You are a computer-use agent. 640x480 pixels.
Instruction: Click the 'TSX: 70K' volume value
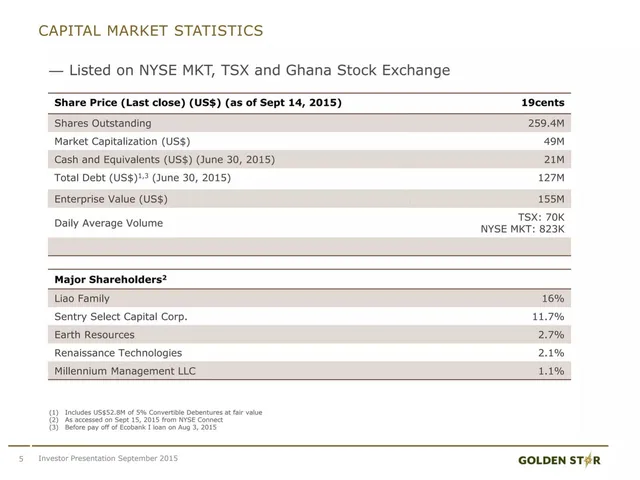[541, 217]
